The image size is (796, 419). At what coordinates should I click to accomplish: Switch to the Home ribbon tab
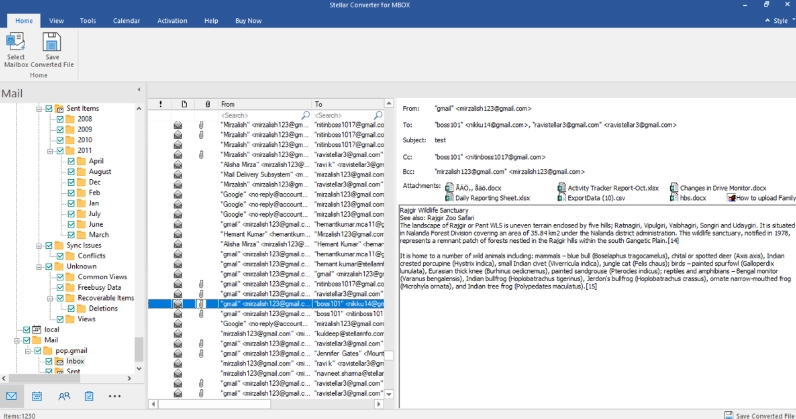(x=24, y=21)
